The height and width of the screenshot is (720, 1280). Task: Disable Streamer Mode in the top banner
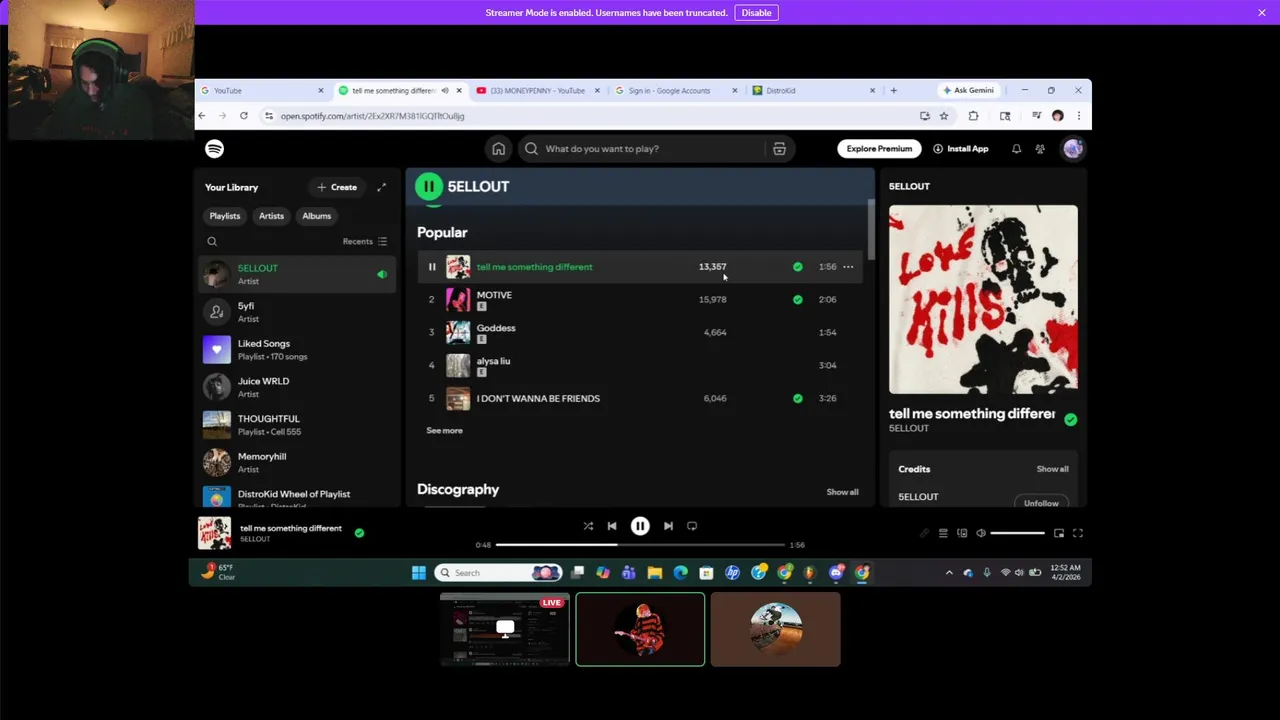[x=756, y=13]
